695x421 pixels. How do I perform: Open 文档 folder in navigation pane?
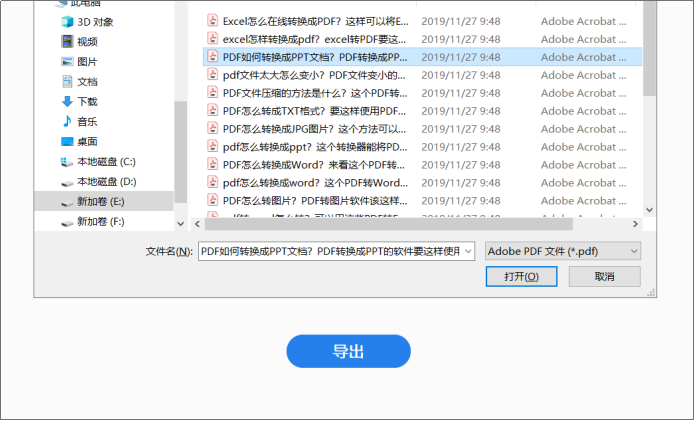(x=87, y=82)
